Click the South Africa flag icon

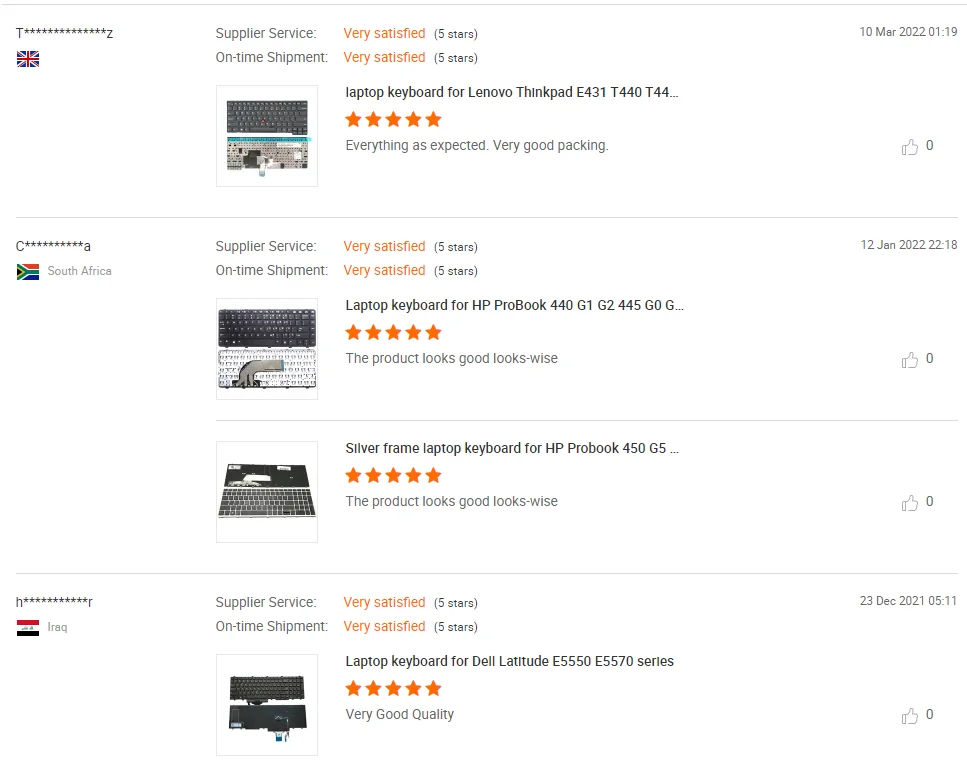(28, 271)
